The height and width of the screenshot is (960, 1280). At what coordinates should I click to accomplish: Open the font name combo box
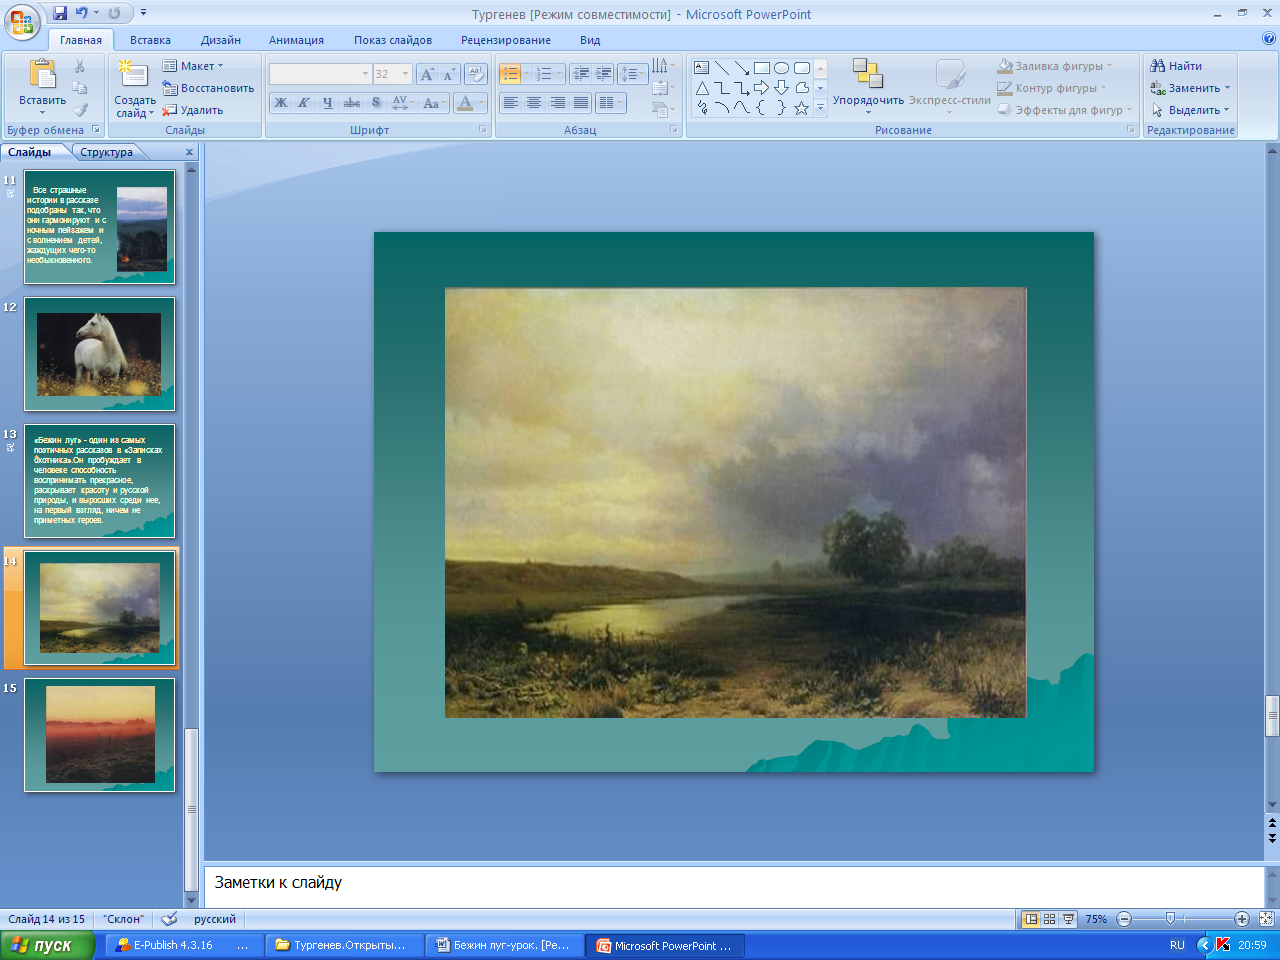pos(320,74)
